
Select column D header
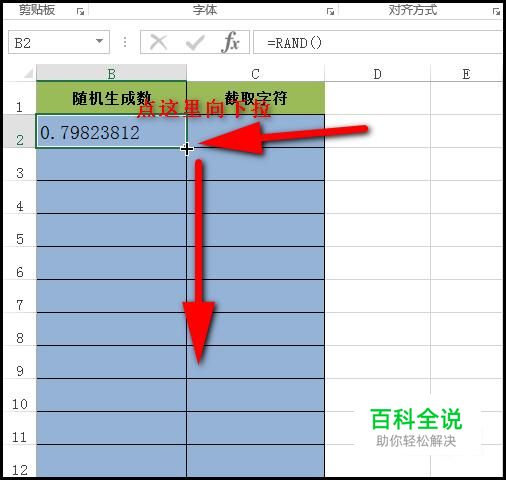click(377, 73)
